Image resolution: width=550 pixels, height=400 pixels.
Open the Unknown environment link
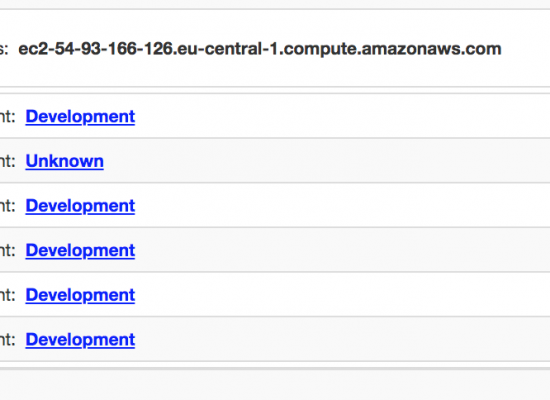pyautogui.click(x=65, y=161)
